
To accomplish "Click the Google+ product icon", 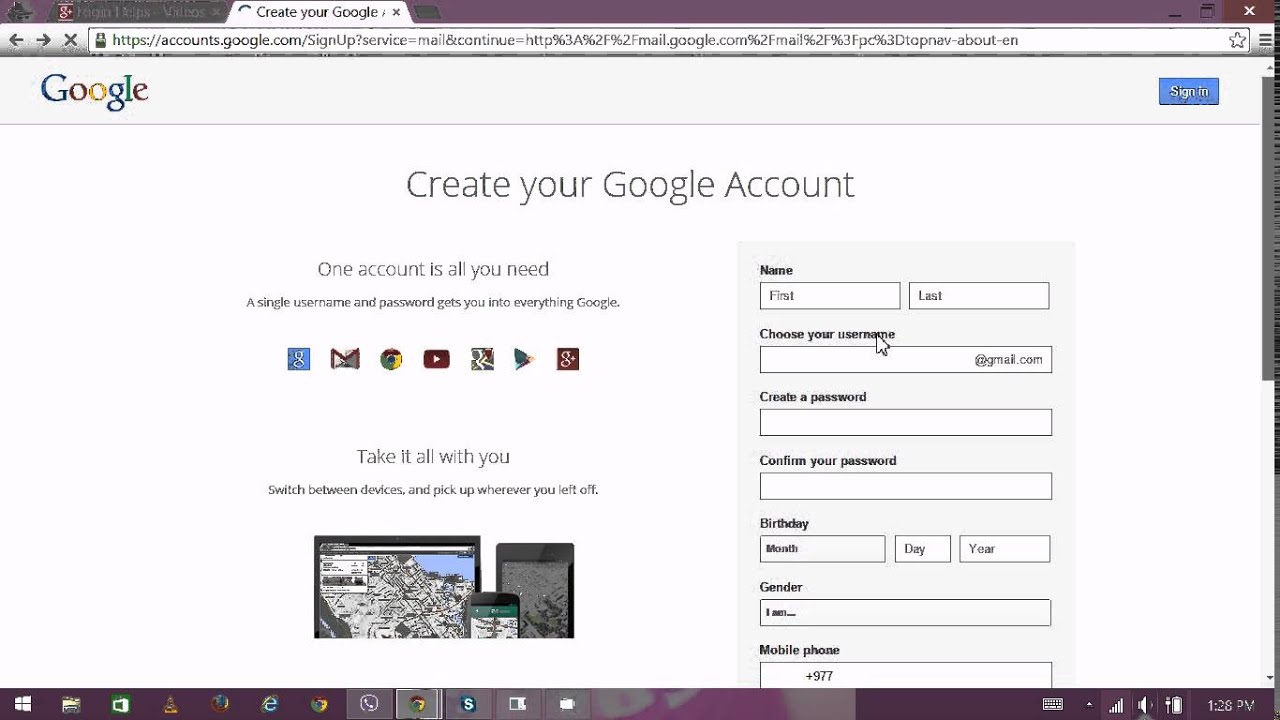I will 568,359.
